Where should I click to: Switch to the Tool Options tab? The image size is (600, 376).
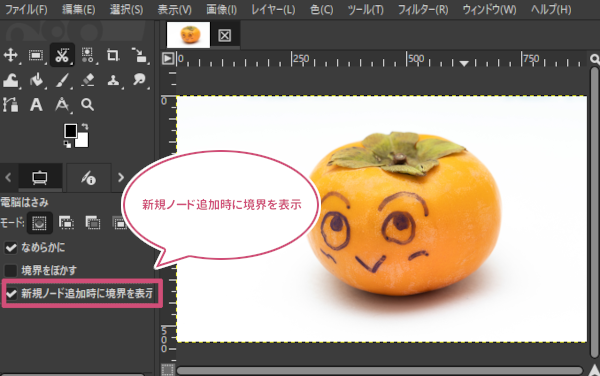click(40, 177)
